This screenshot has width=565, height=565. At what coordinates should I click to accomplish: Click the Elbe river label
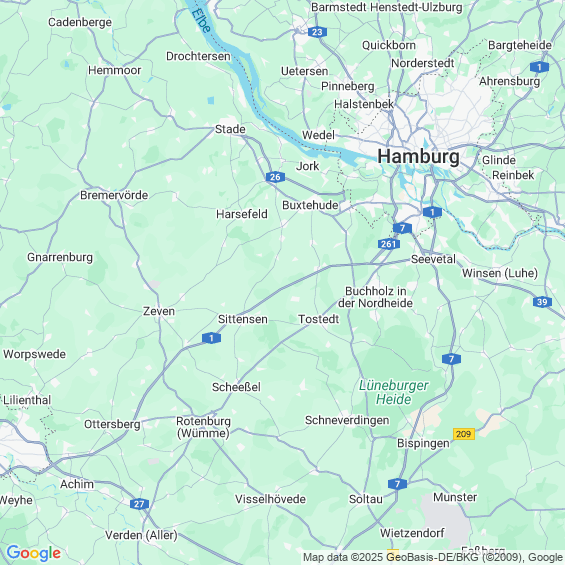coord(201,21)
